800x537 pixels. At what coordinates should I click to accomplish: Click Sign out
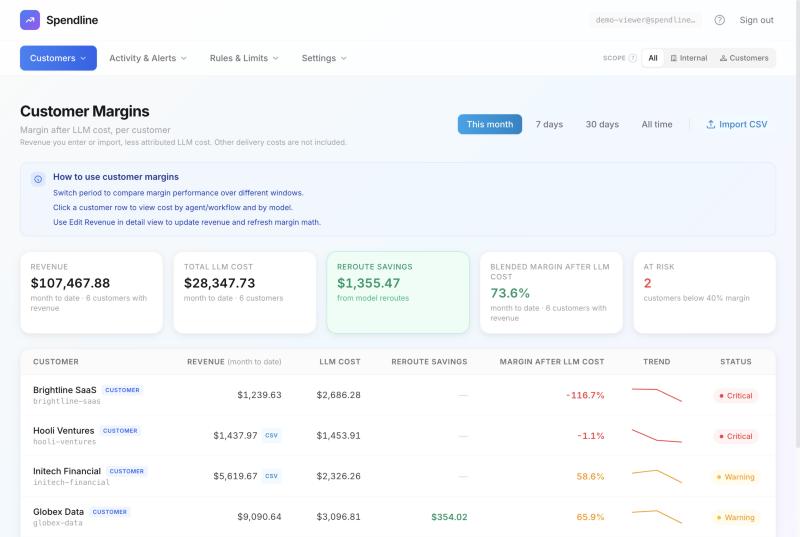(756, 20)
